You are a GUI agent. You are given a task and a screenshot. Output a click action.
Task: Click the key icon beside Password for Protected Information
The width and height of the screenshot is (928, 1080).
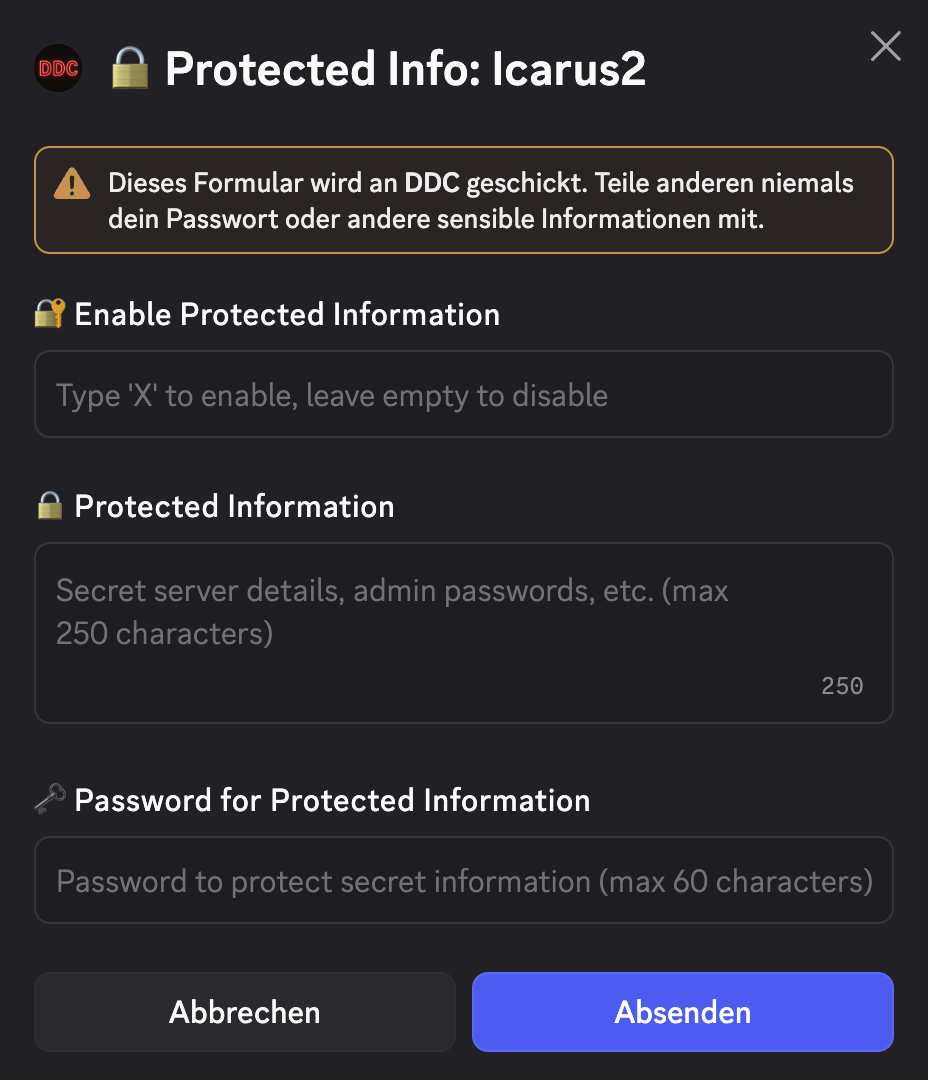coord(49,799)
